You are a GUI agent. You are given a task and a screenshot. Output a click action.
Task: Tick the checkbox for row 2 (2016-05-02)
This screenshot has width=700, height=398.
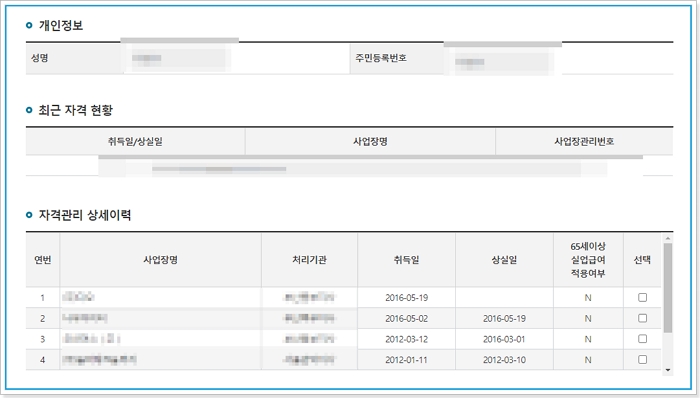(642, 318)
